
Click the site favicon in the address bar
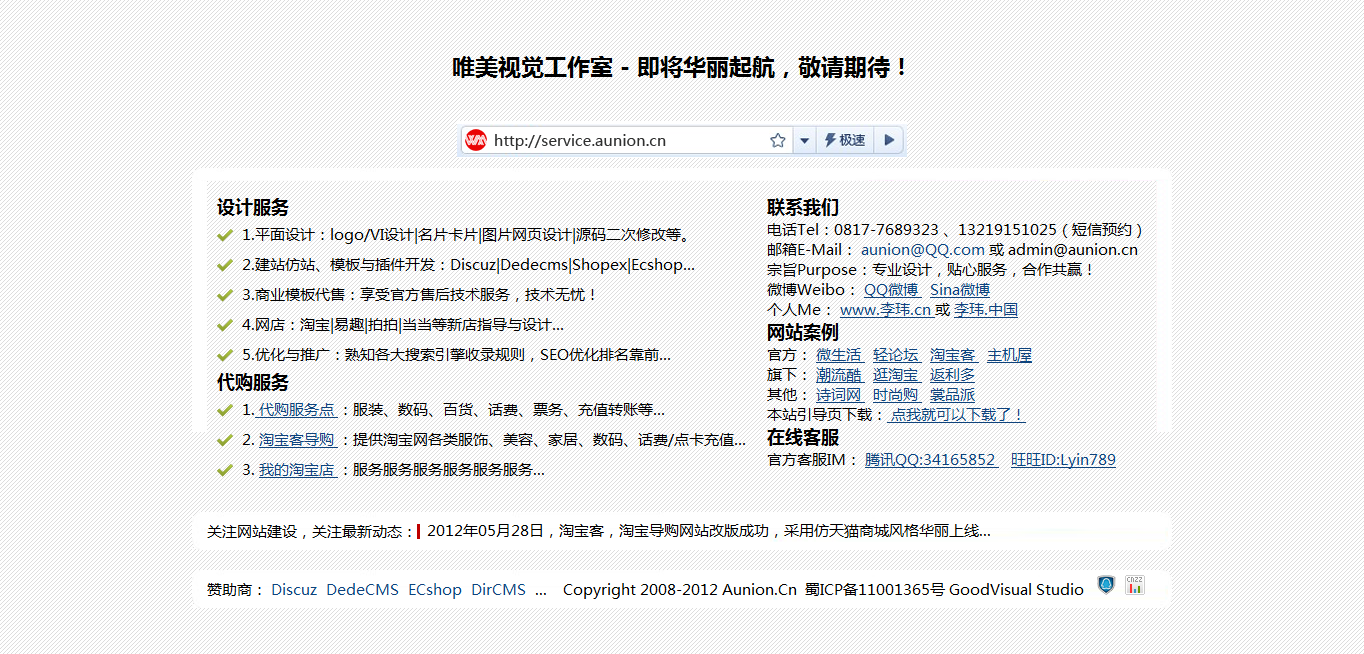click(474, 140)
